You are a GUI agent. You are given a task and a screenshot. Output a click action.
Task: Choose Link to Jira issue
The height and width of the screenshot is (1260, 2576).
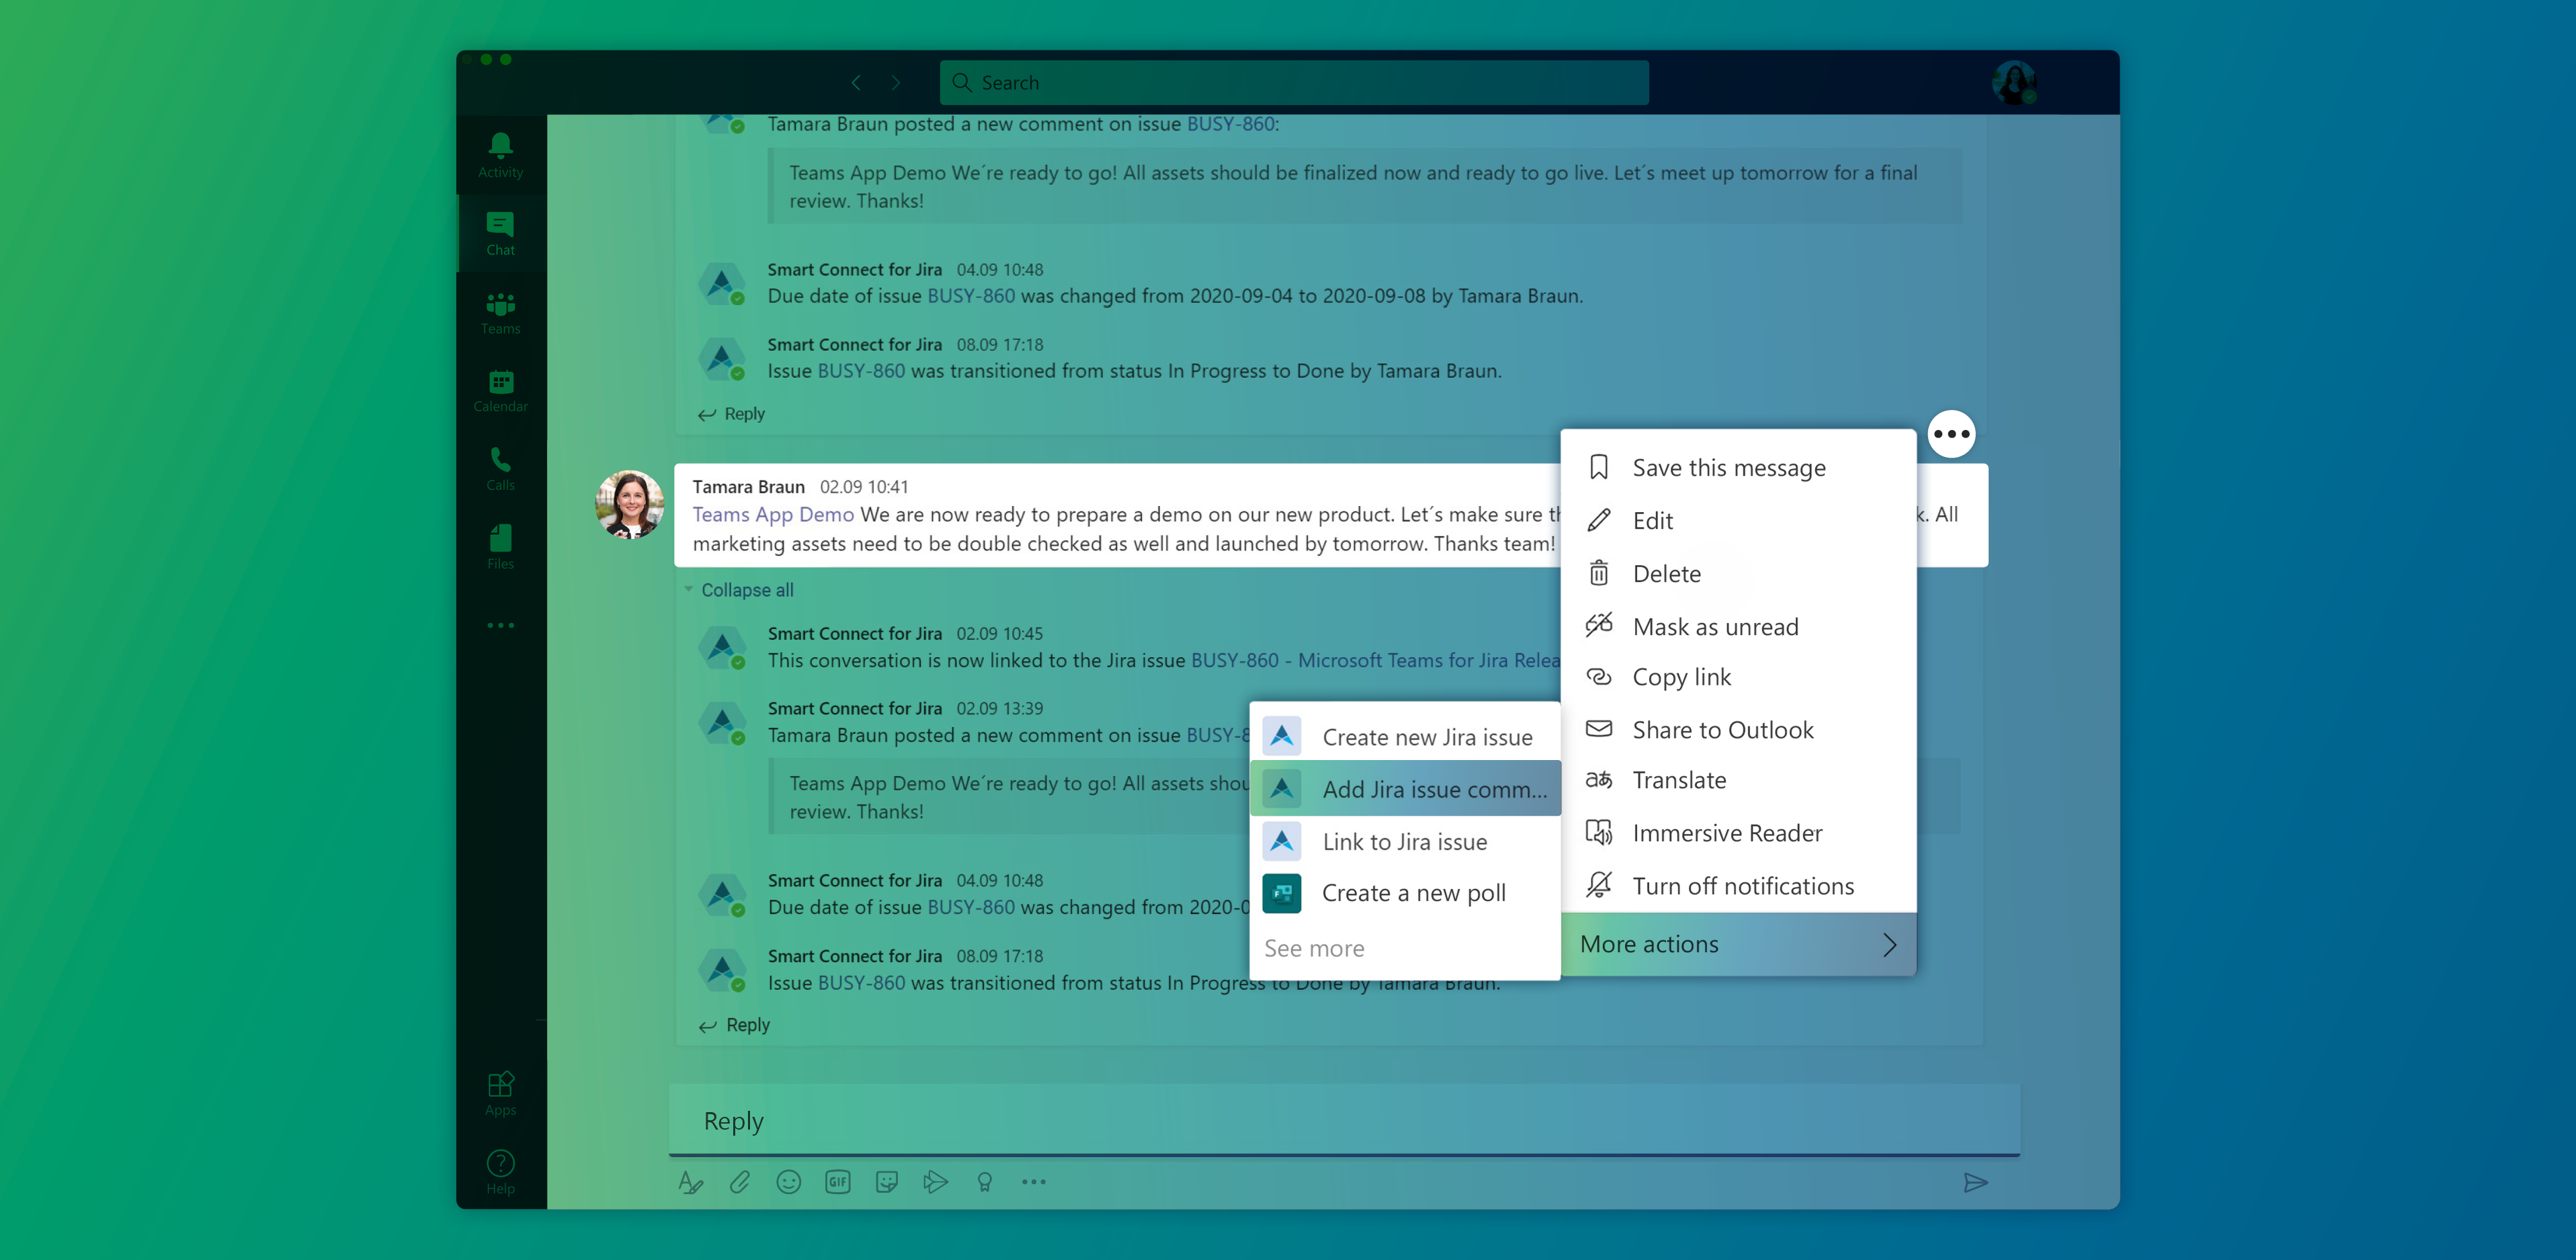tap(1404, 842)
